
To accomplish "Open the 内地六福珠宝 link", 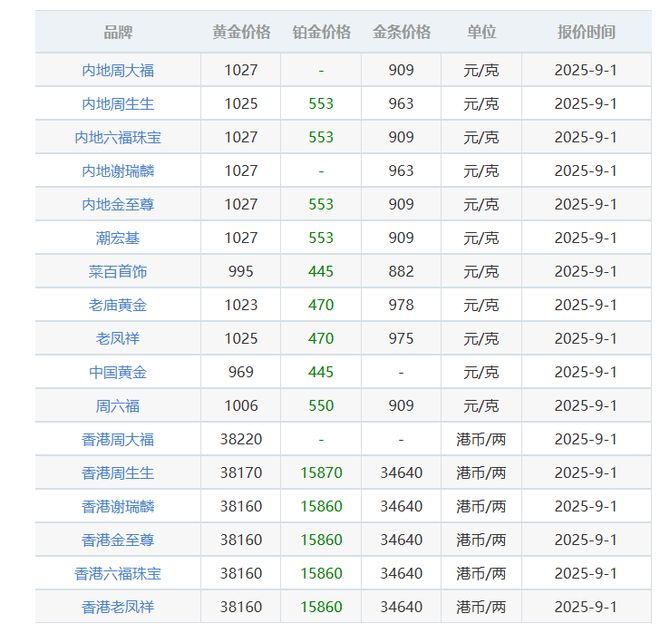I will pyautogui.click(x=118, y=138).
